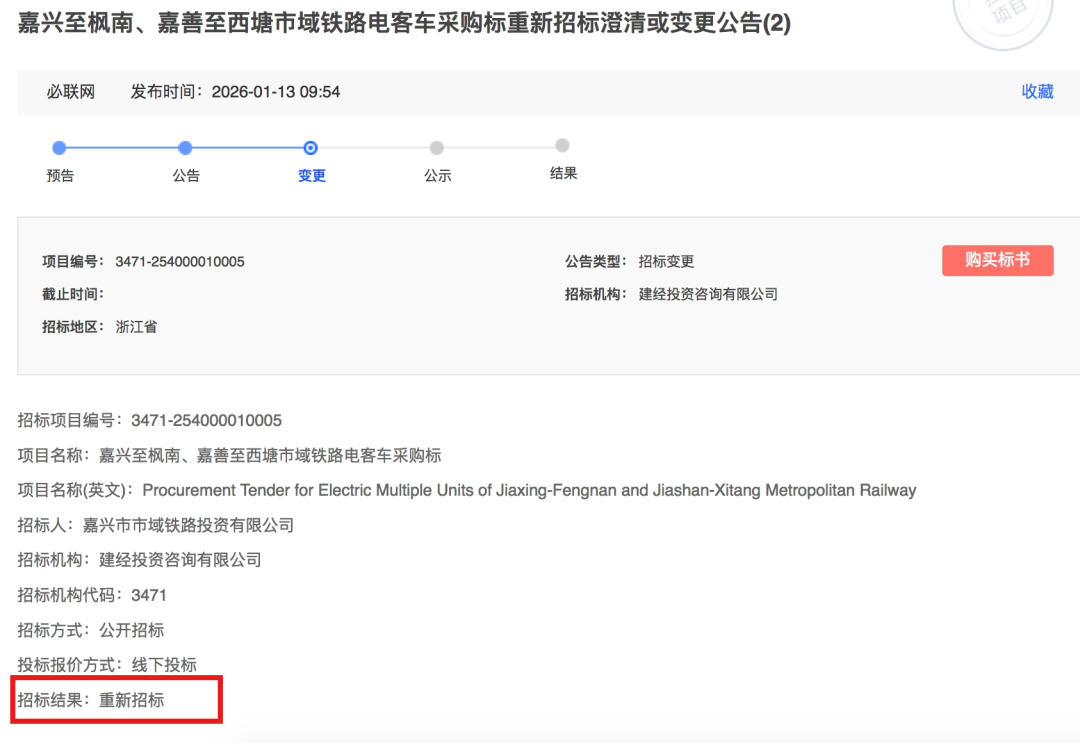Click the 投标报价方式 线下投标 line
The image size is (1080, 743).
click(107, 665)
